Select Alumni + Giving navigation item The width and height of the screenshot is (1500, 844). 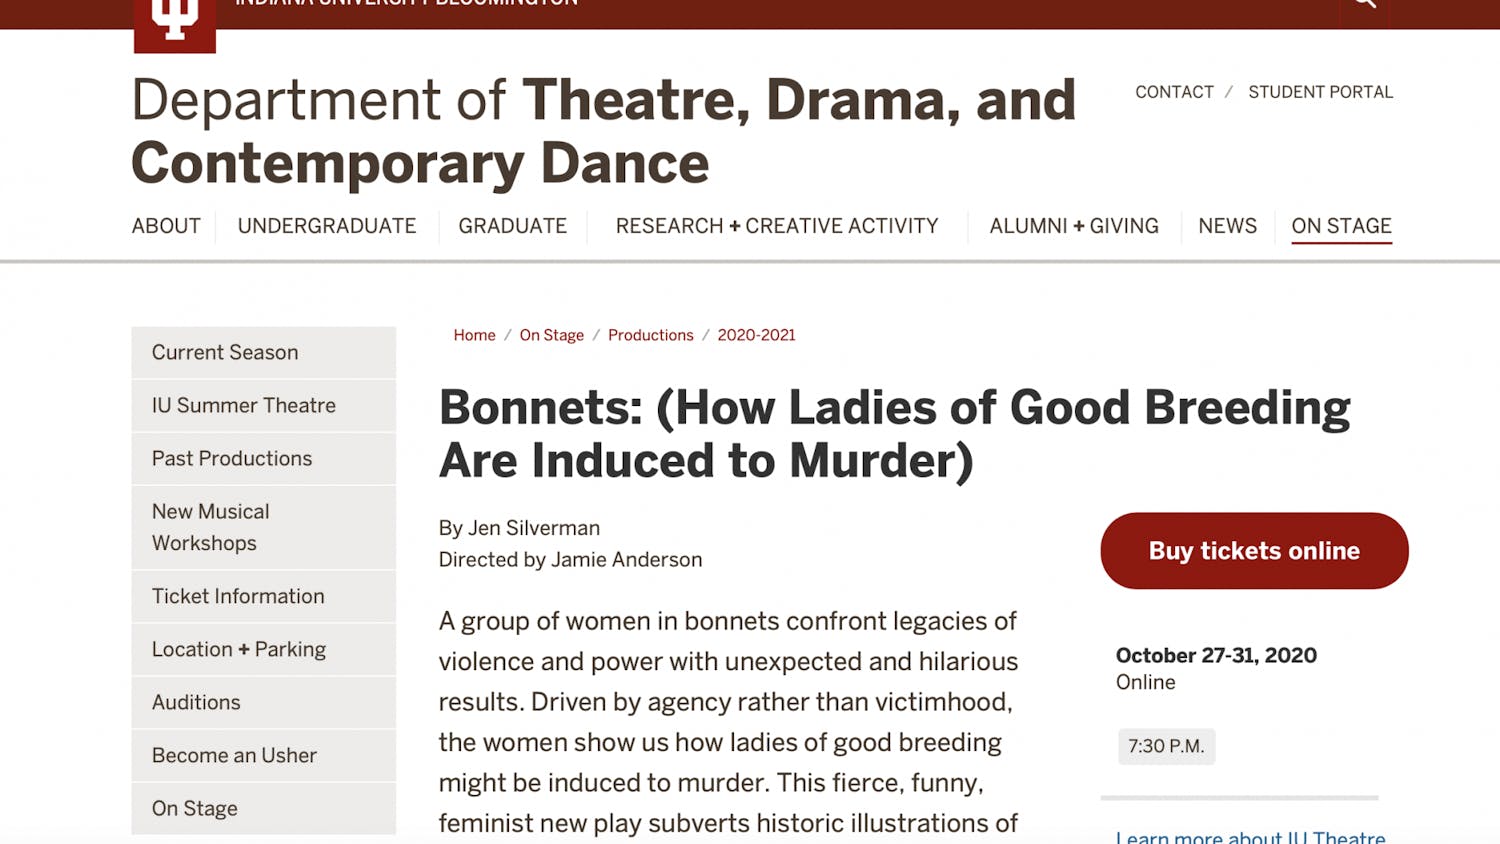coord(1074,226)
